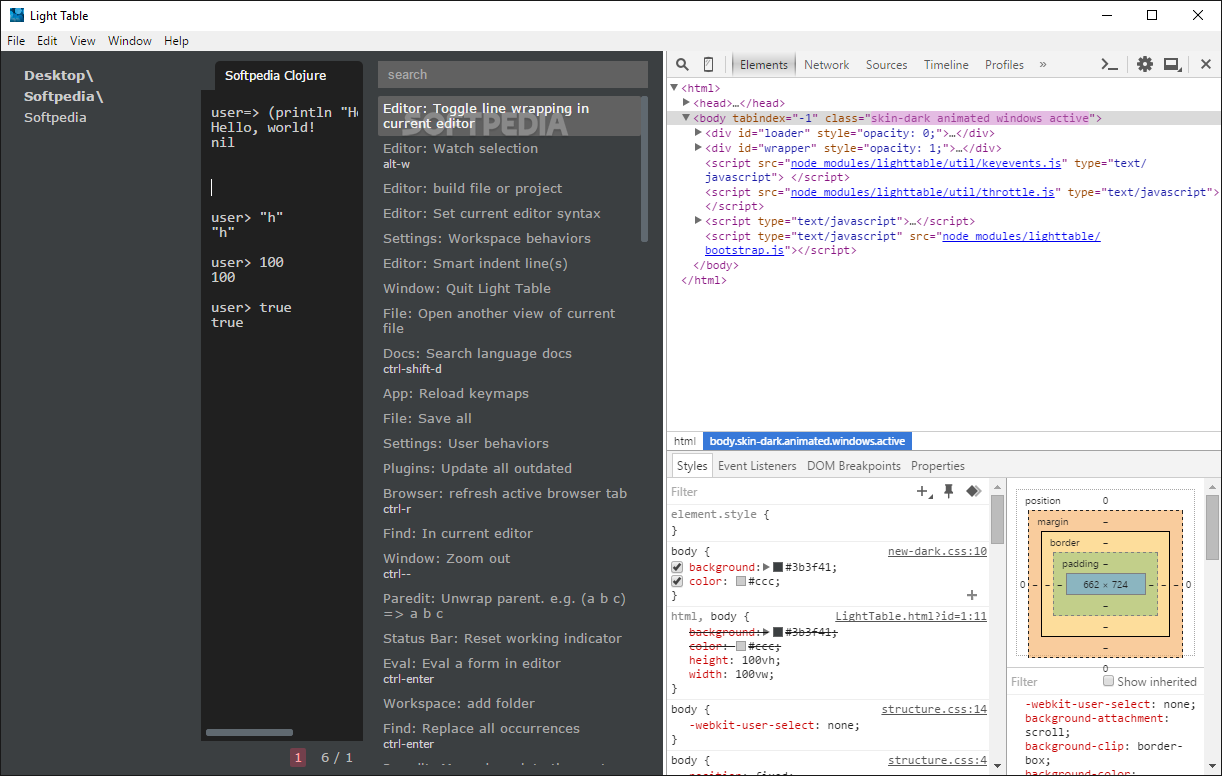Click struck-through #ccc swatch in html, body rule
This screenshot has height=776, width=1222.
tap(741, 646)
